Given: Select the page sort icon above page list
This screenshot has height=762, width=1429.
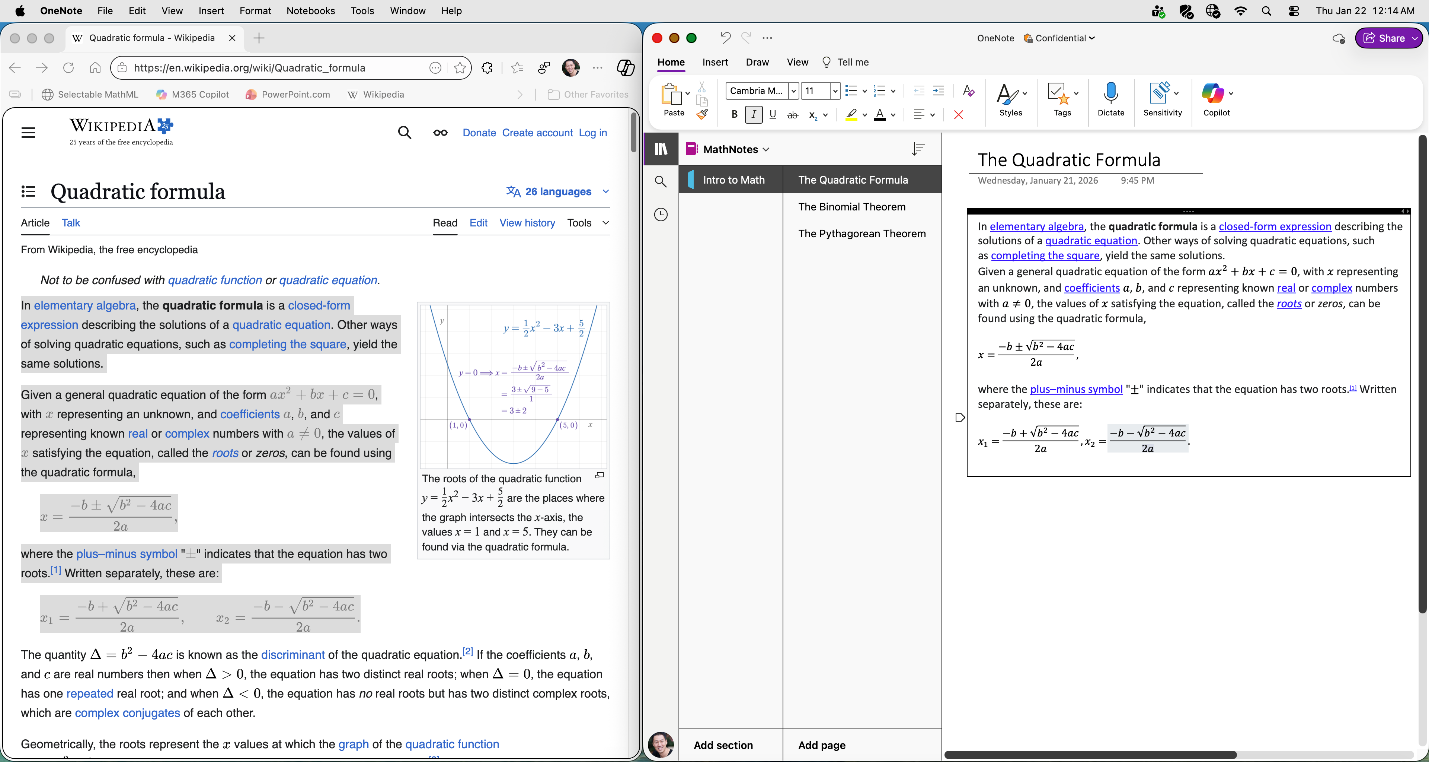Looking at the screenshot, I should [x=918, y=148].
